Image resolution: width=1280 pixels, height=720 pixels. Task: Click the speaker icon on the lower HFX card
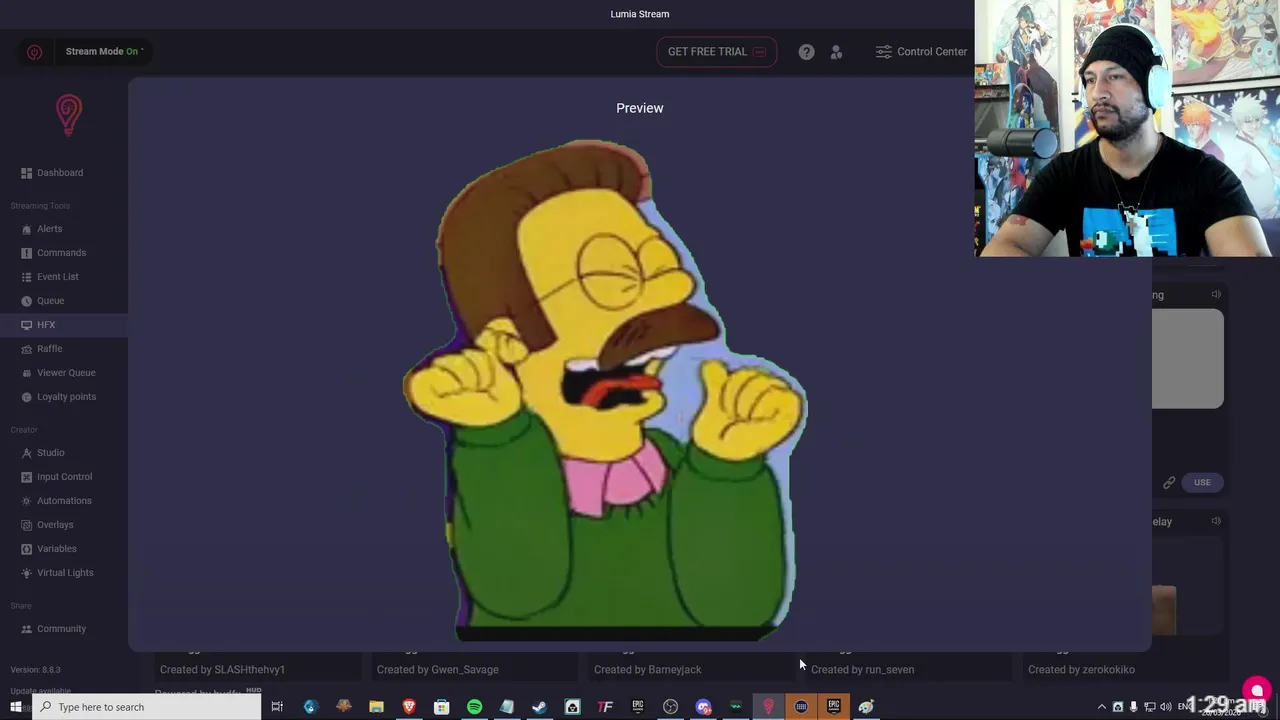1216,521
